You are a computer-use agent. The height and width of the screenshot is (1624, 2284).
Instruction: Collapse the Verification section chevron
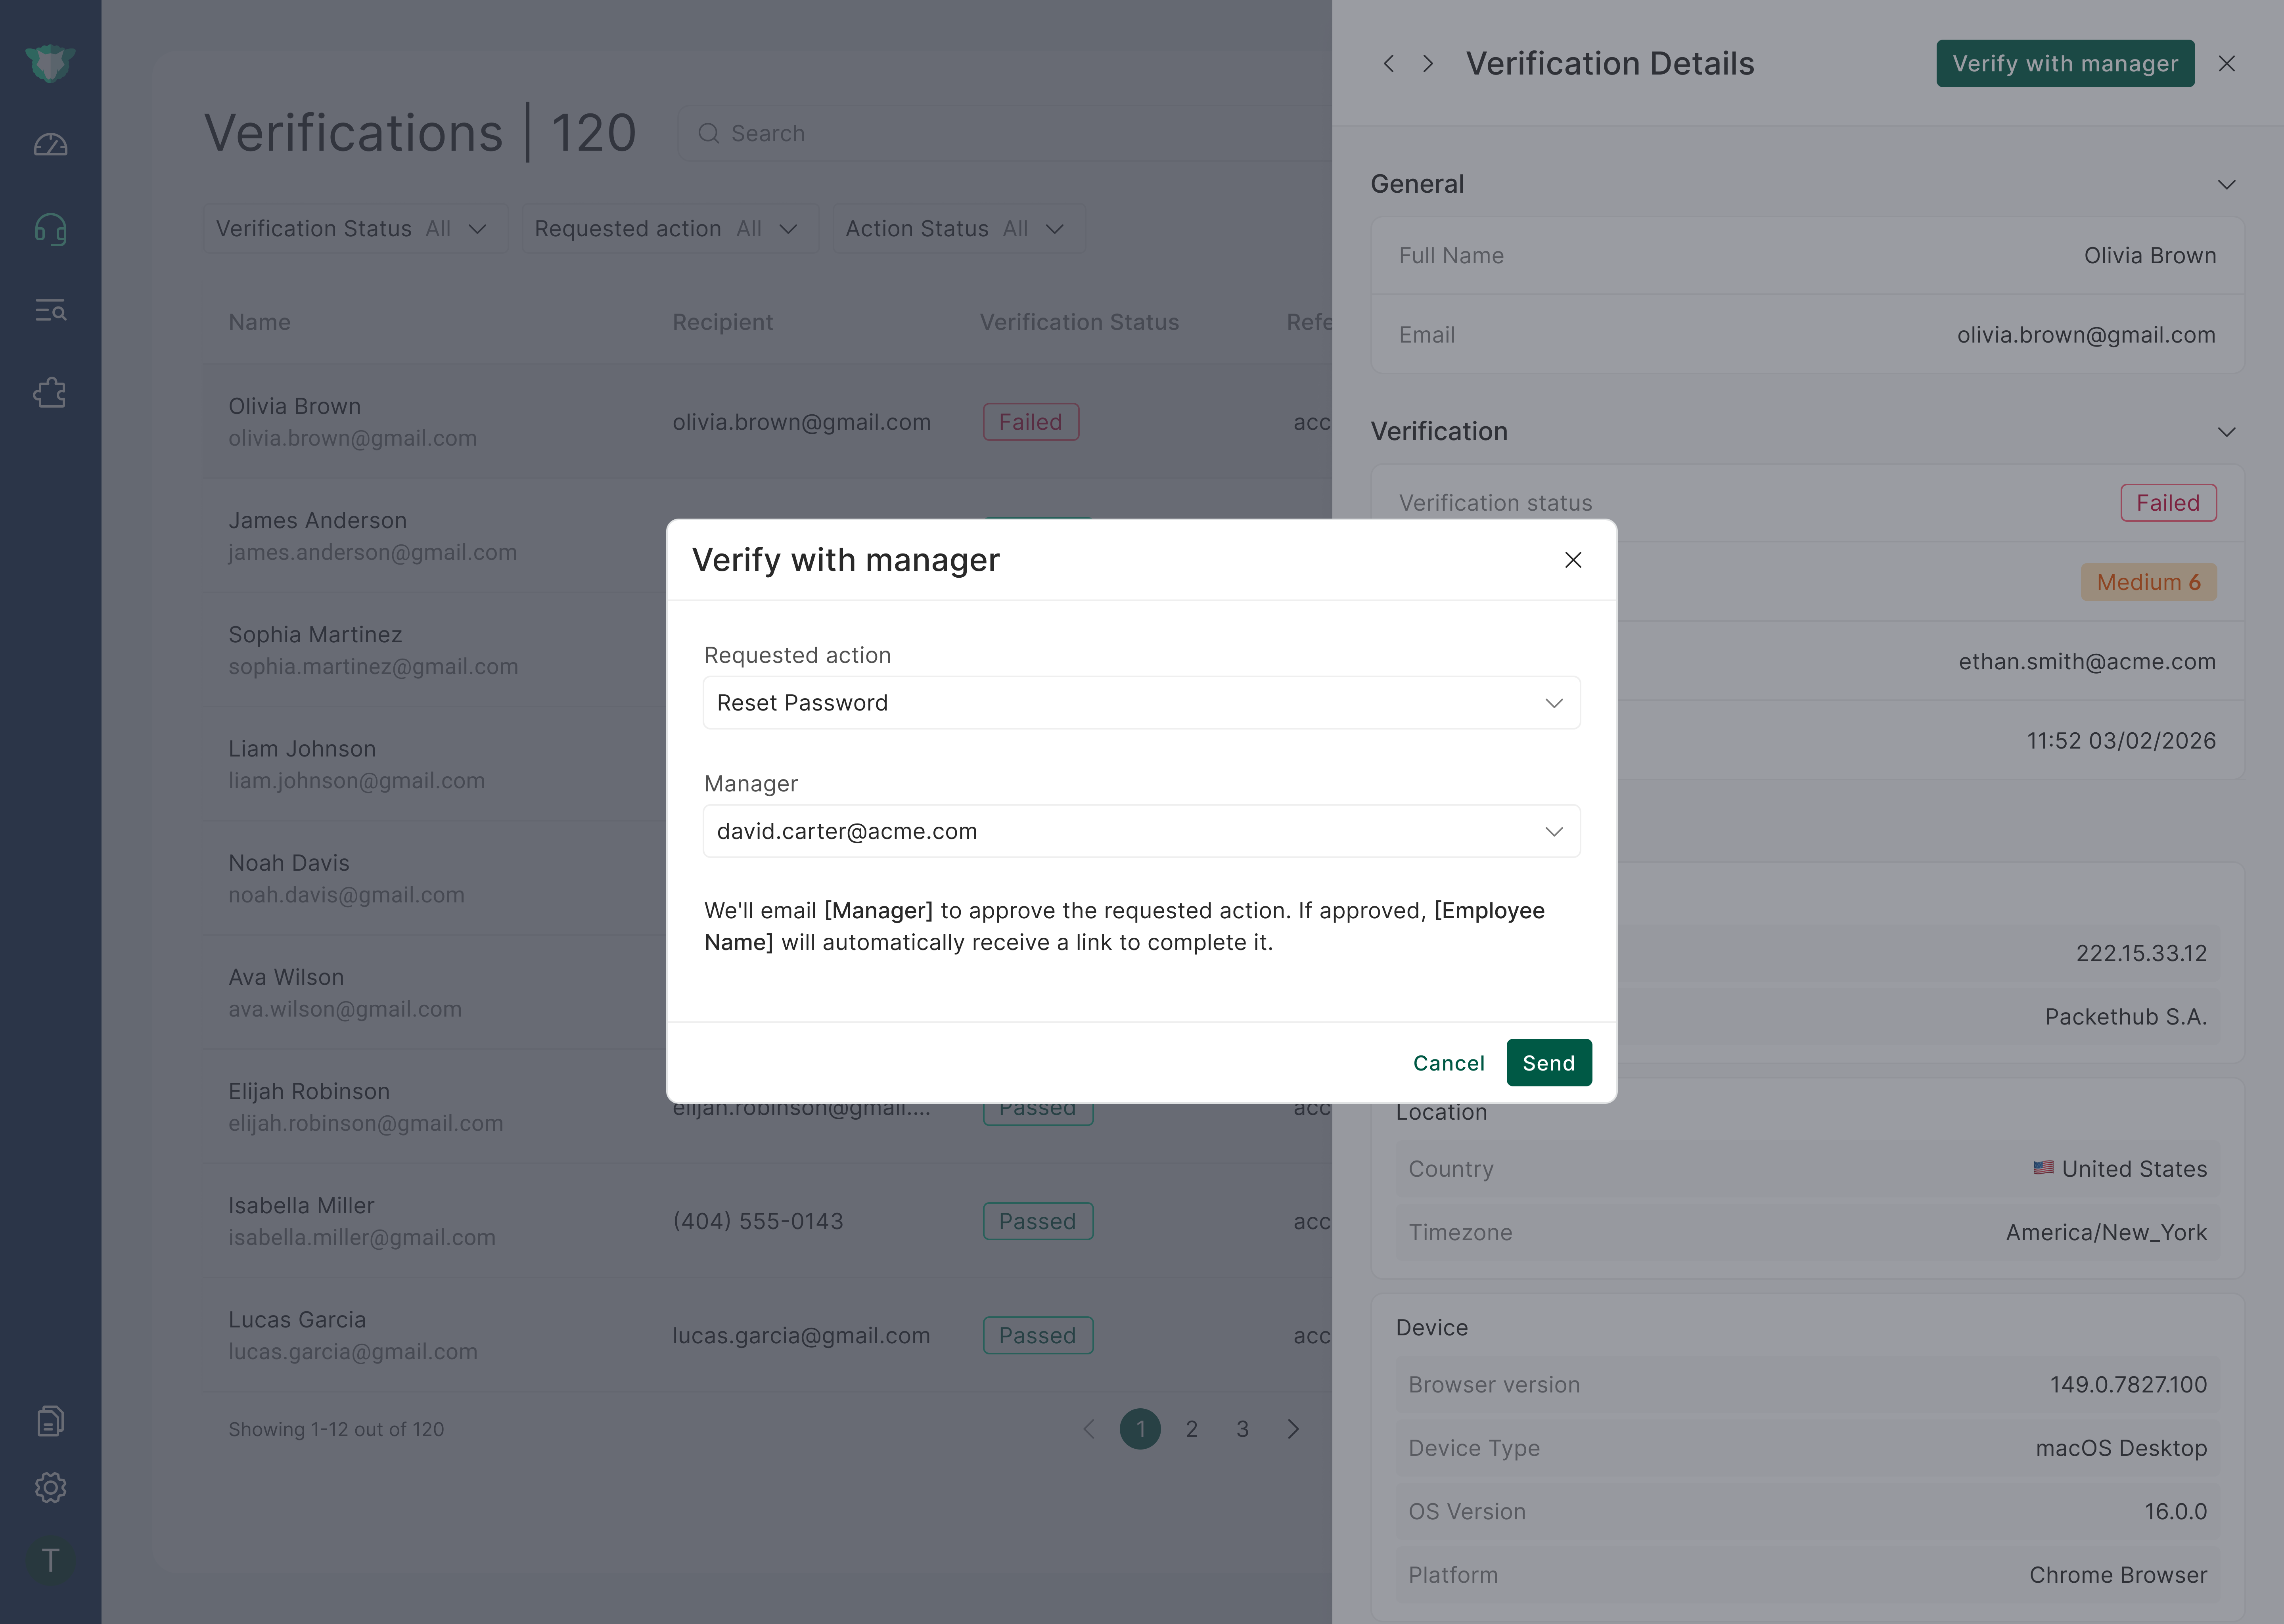click(x=2227, y=432)
